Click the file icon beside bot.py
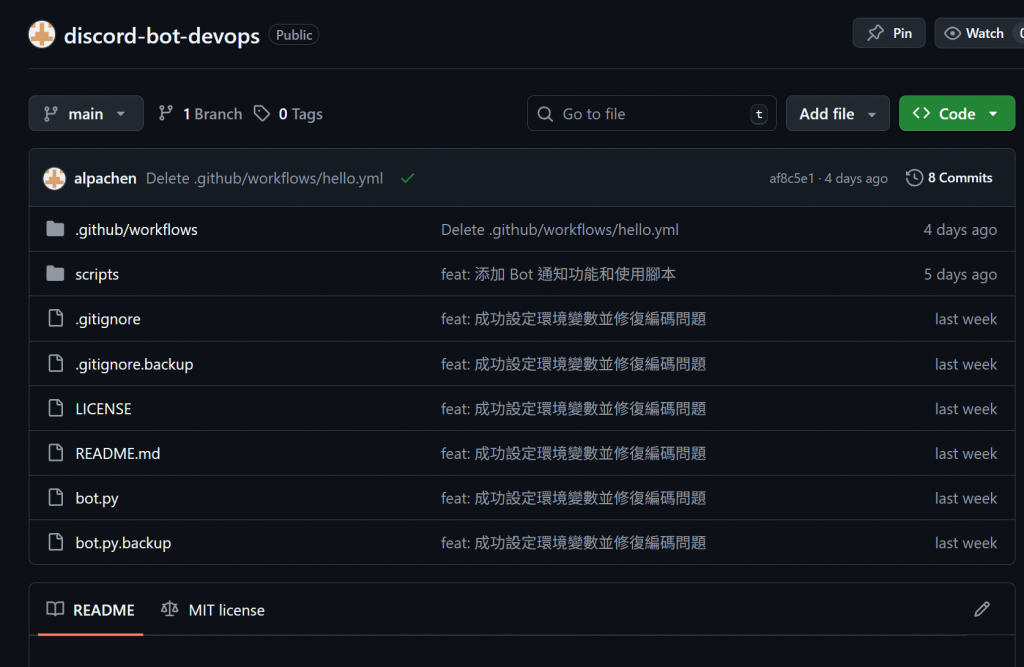The width and height of the screenshot is (1024, 667). tap(56, 497)
